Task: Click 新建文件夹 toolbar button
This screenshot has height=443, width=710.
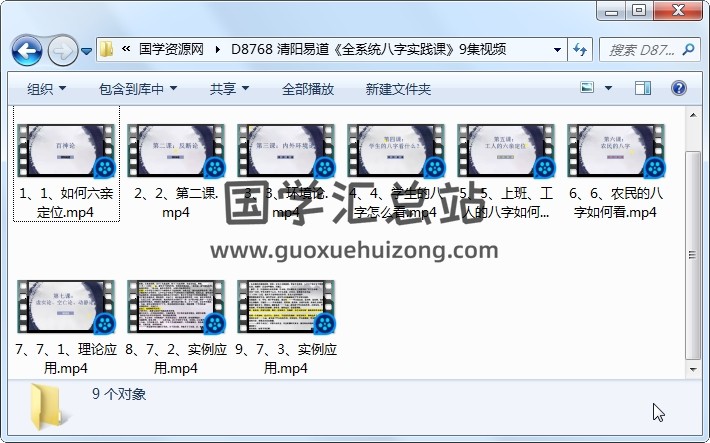Action: tap(398, 89)
